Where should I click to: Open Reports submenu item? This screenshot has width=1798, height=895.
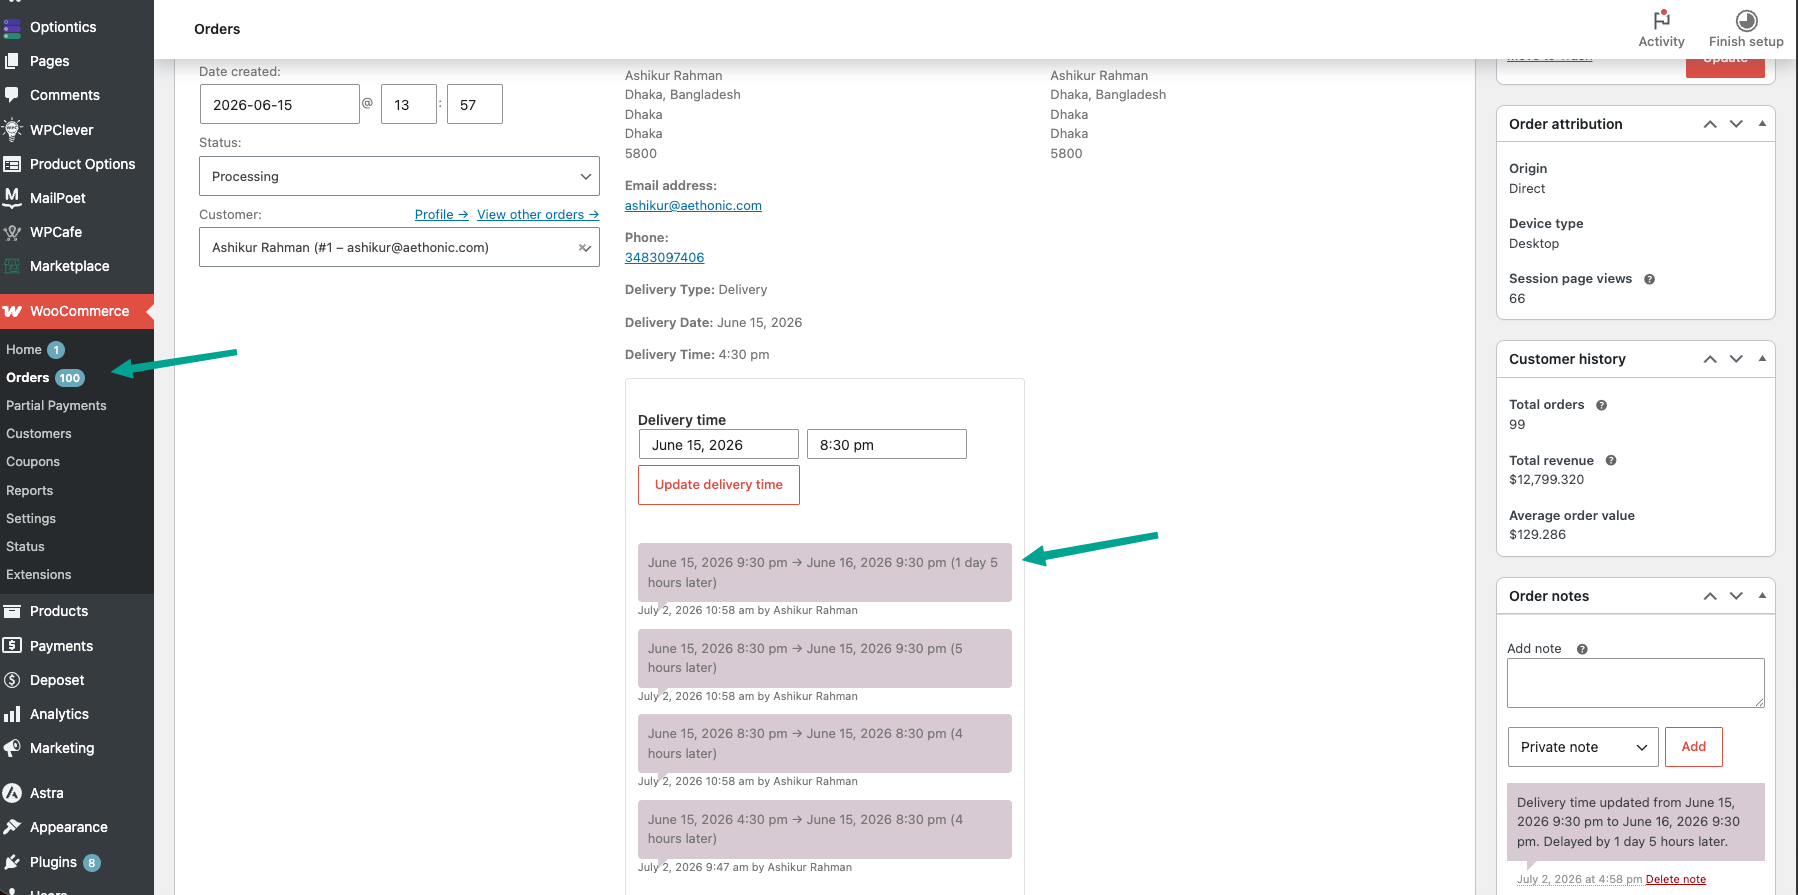30,490
